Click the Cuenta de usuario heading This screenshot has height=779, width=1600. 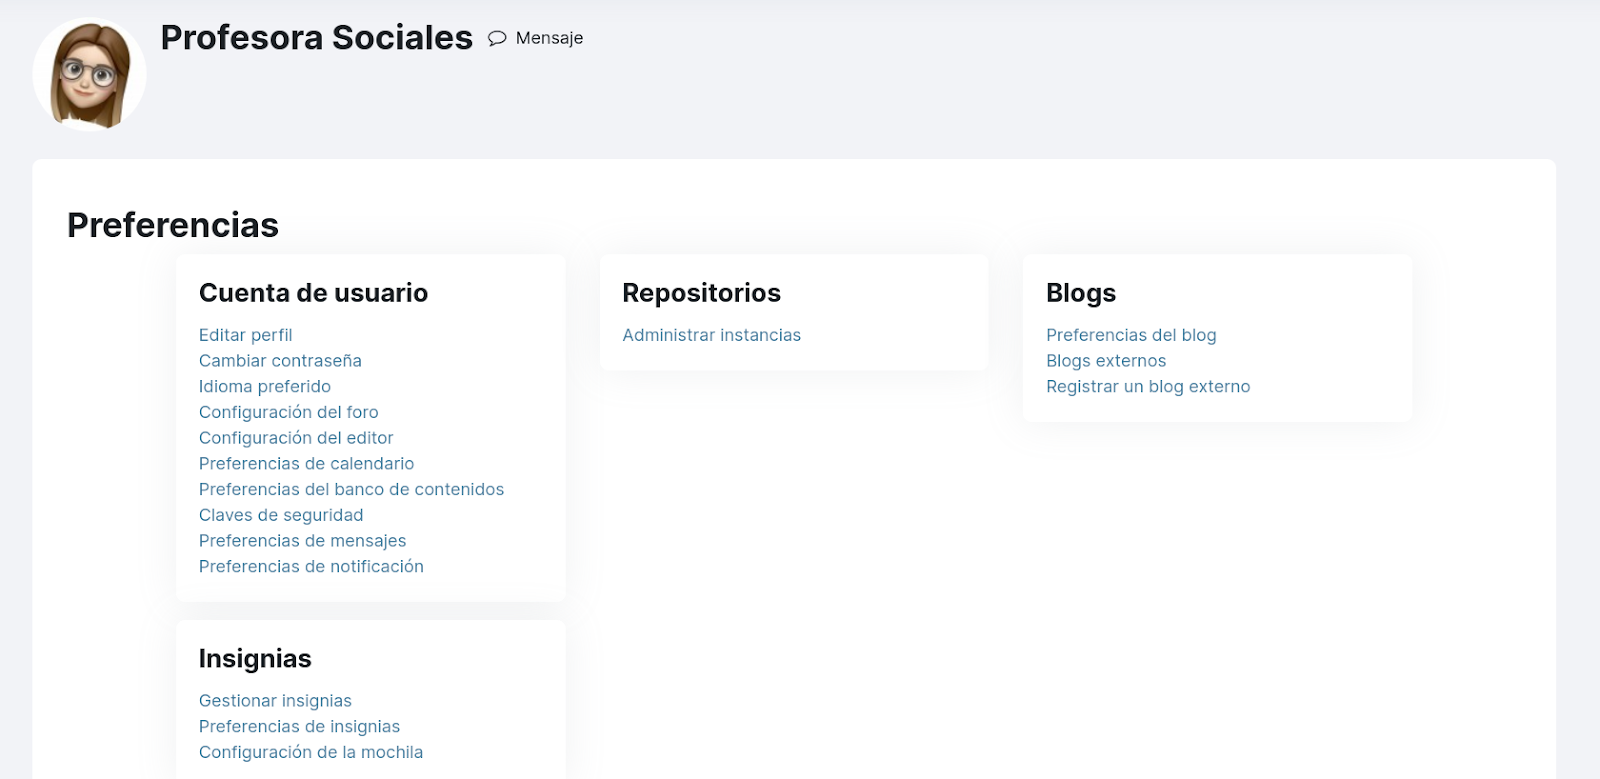(313, 293)
